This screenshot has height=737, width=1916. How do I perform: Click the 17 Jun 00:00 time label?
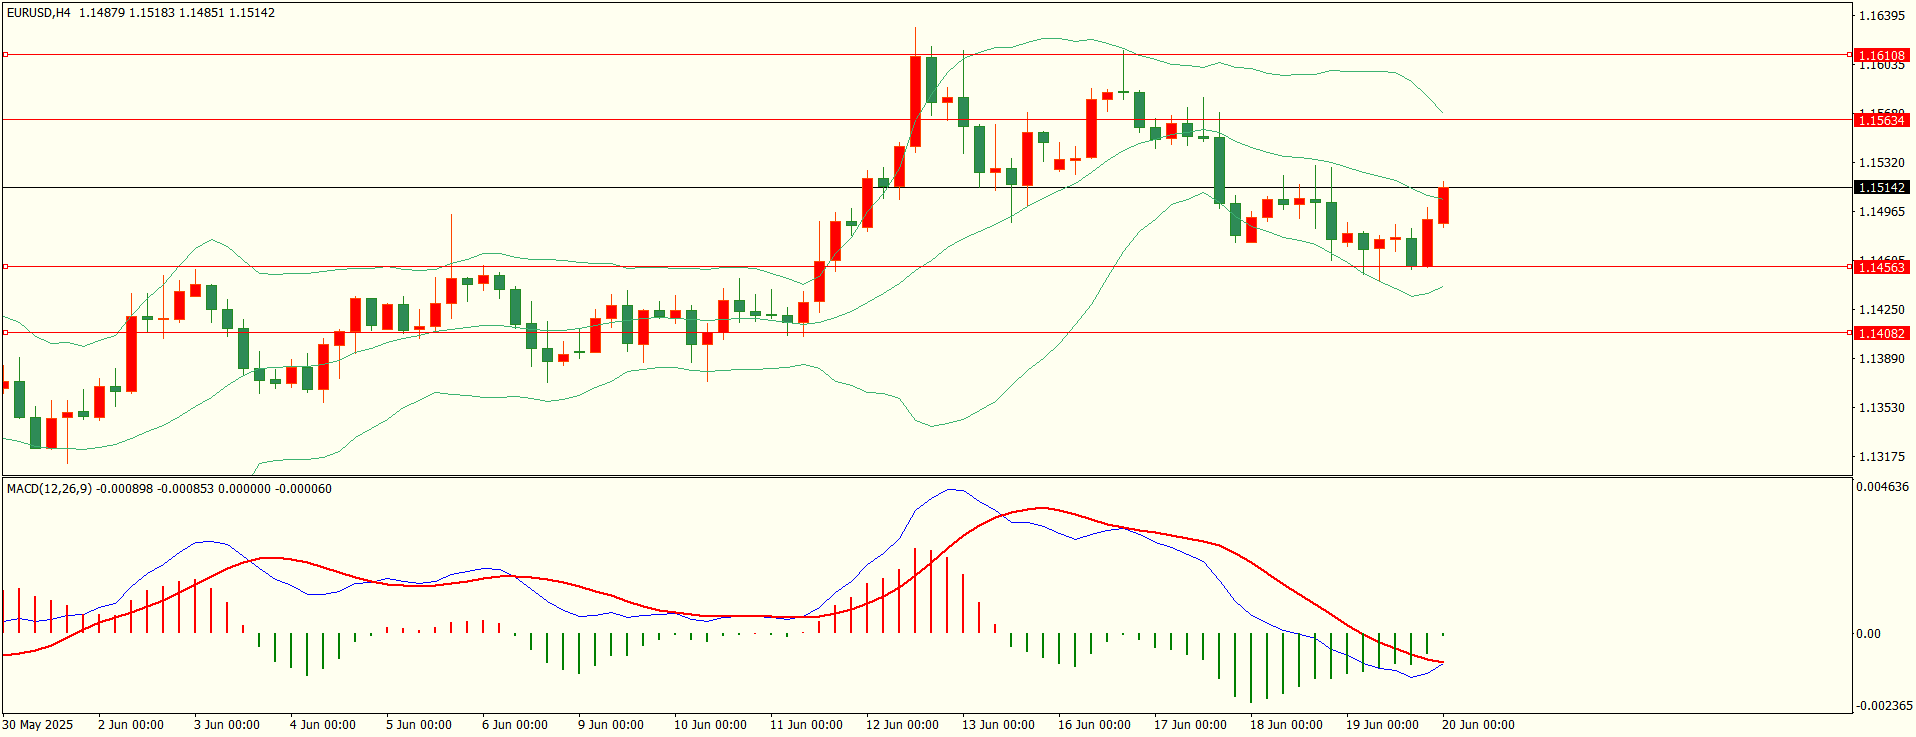(x=1190, y=725)
